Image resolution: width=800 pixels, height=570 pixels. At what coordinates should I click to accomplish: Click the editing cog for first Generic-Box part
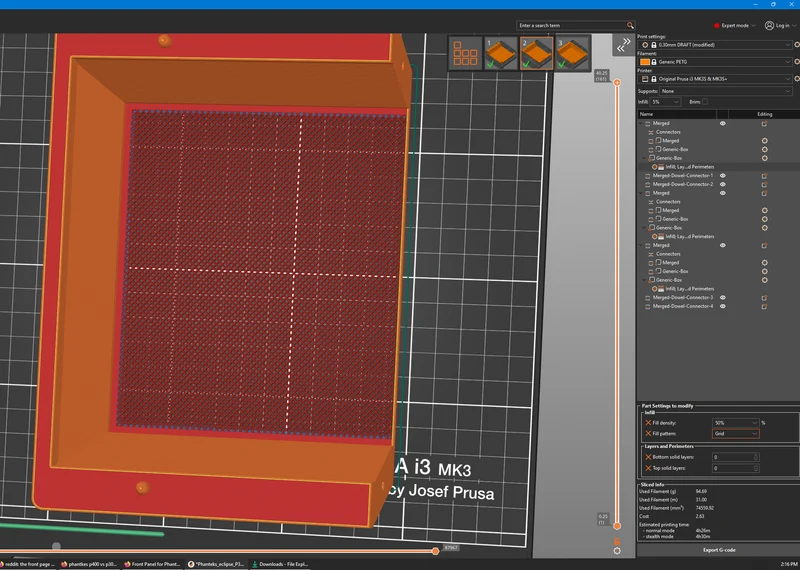tap(764, 150)
